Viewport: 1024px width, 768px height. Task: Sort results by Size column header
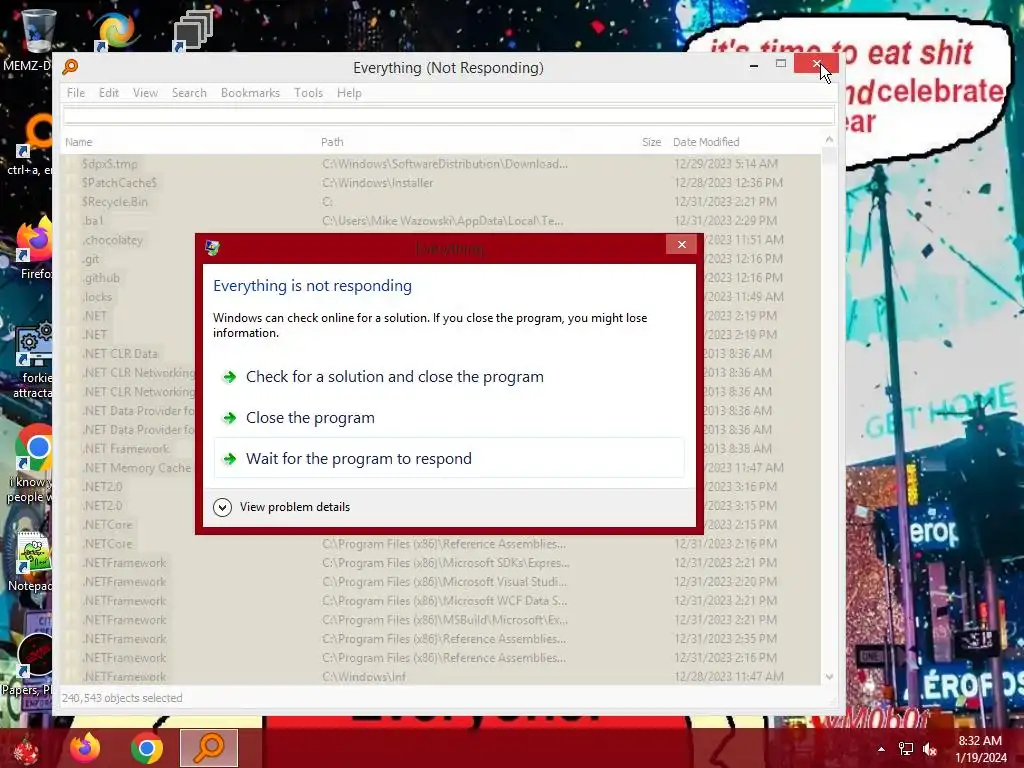click(651, 142)
